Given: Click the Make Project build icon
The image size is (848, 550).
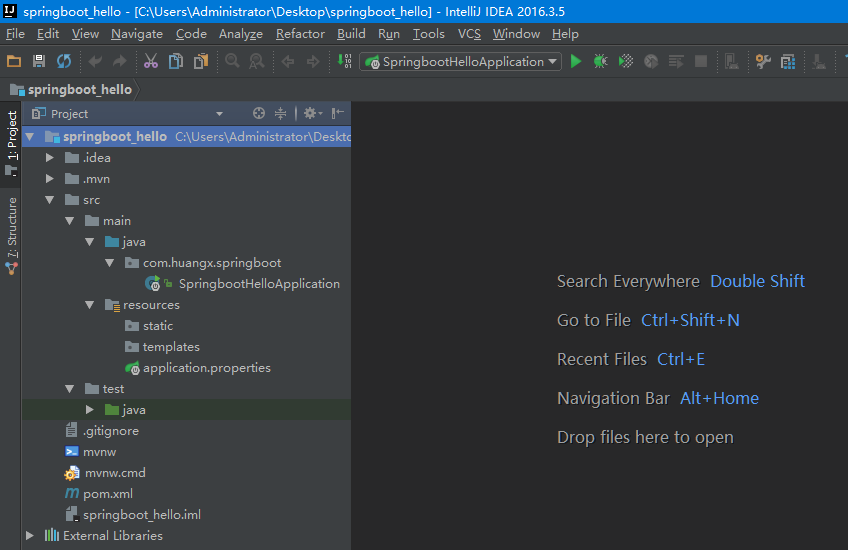Looking at the screenshot, I should (x=344, y=61).
